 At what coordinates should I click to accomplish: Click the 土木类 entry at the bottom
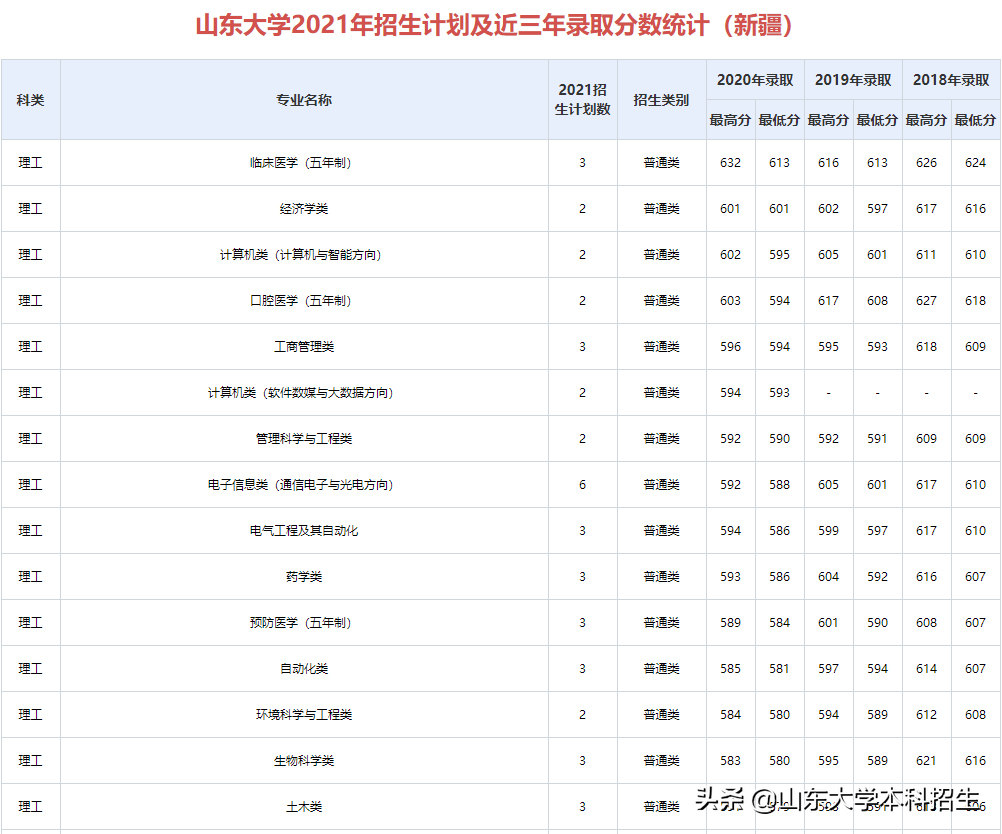click(x=302, y=806)
